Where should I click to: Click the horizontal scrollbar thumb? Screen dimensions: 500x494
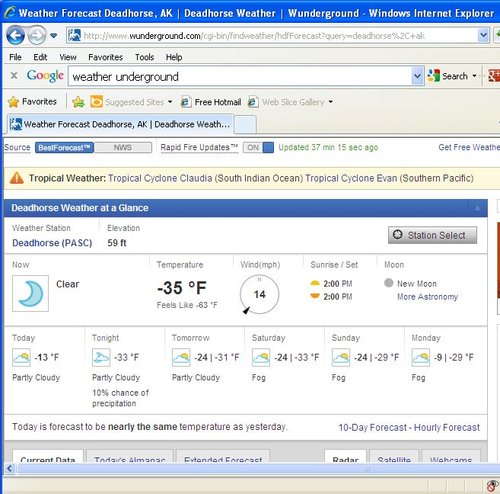(x=258, y=469)
